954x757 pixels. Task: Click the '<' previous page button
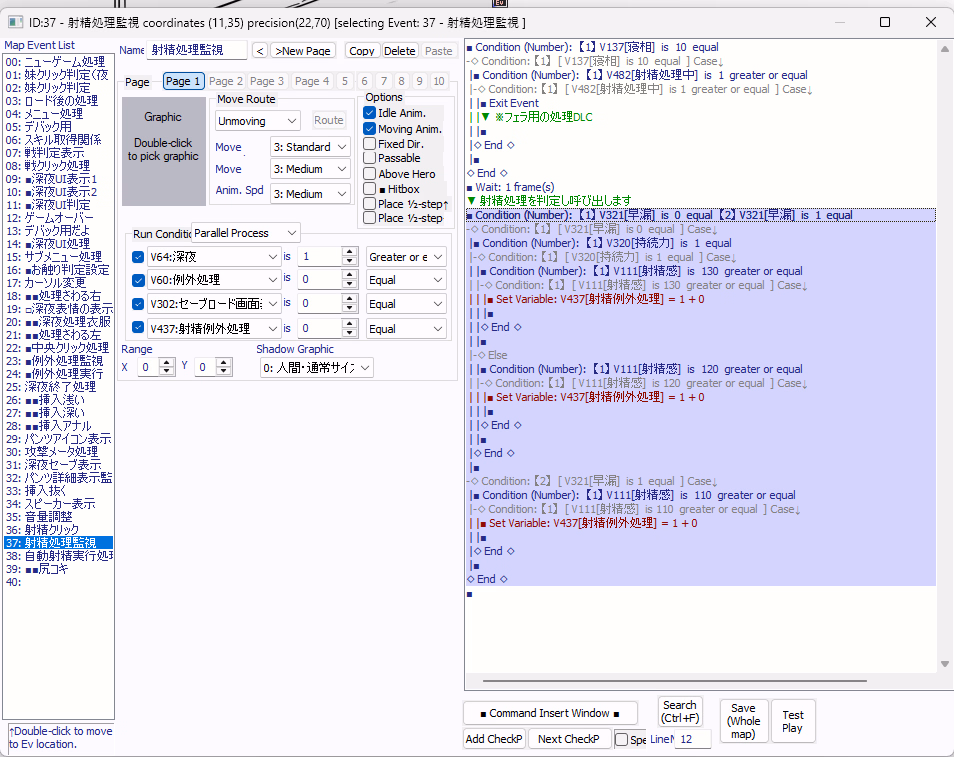point(259,51)
